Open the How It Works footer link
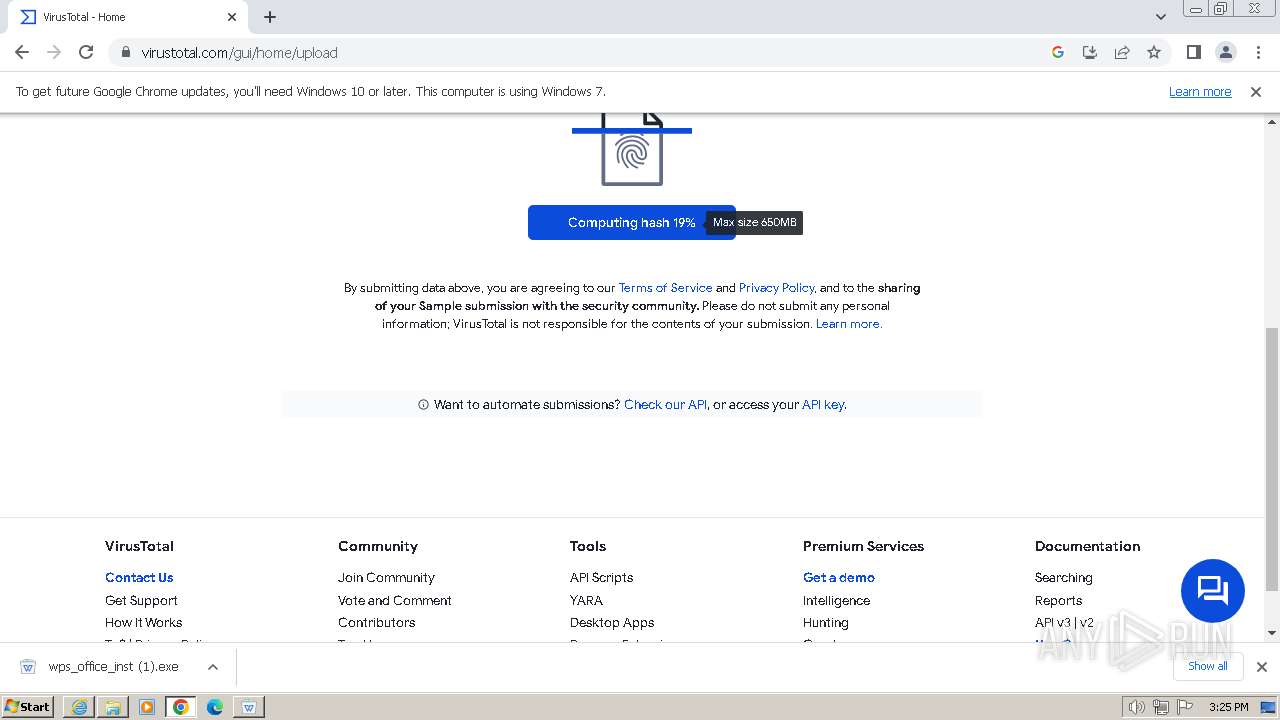Screen dimensions: 1280x720 click(143, 622)
